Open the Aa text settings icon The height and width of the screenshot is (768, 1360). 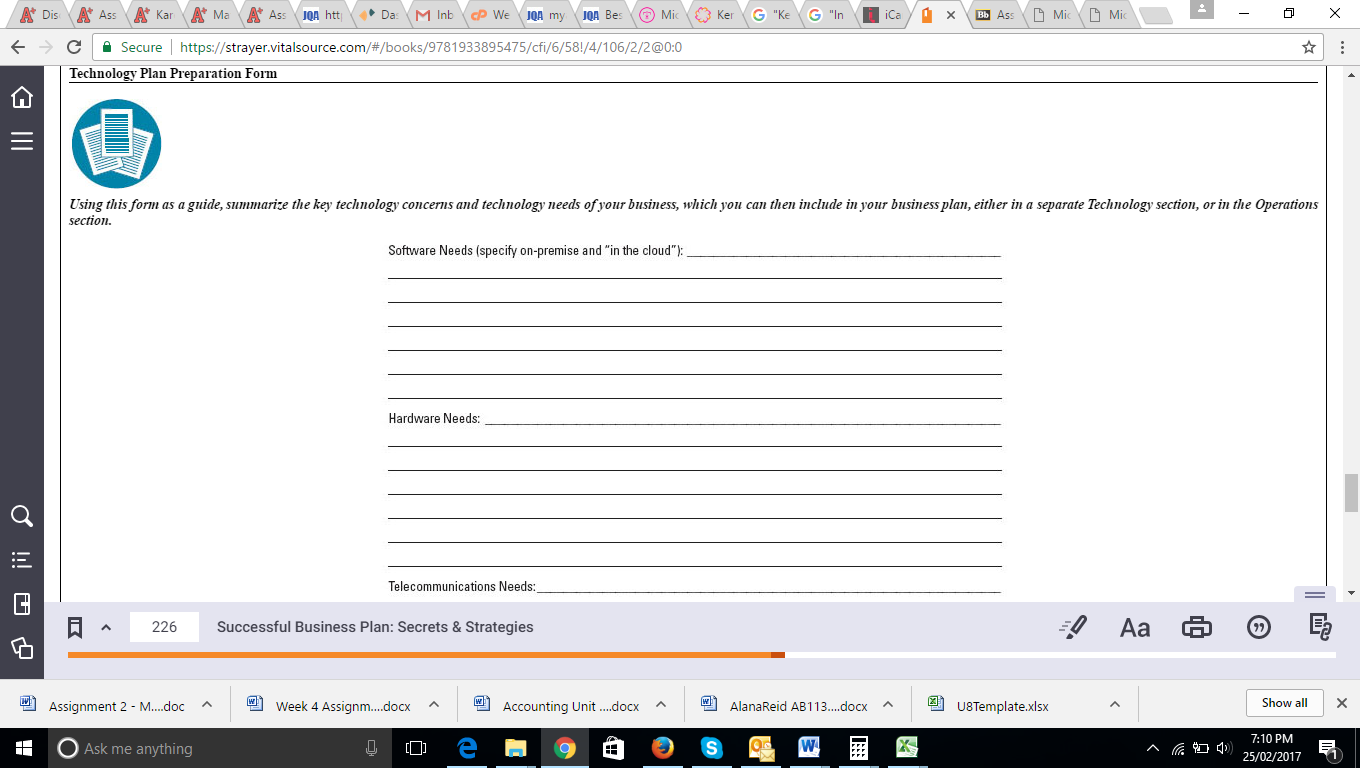1135,628
